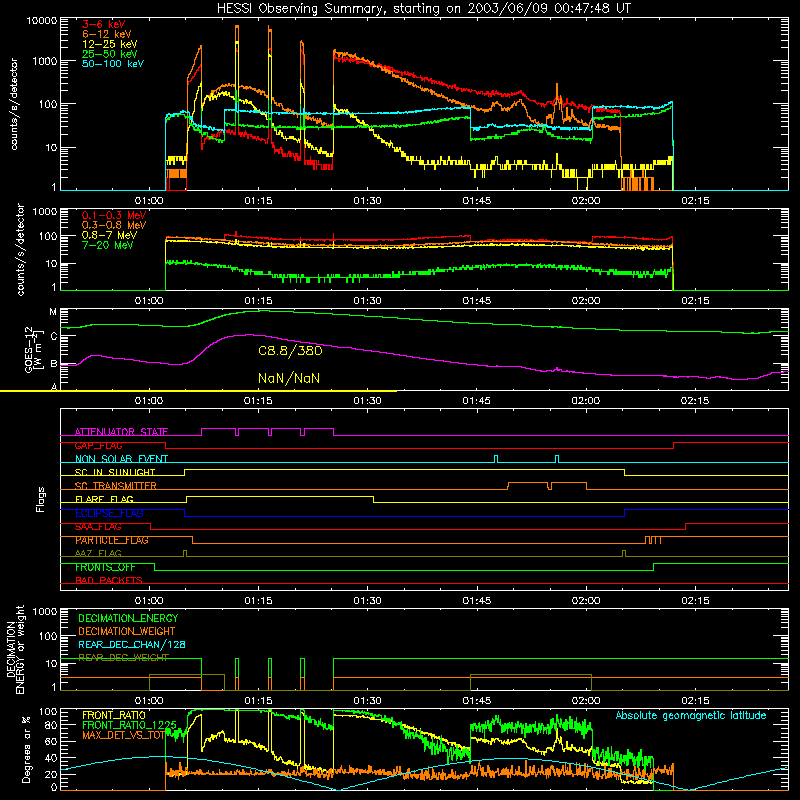800x800 pixels.
Task: Select the BAD_PACKETS flag label
Action: tap(109, 580)
